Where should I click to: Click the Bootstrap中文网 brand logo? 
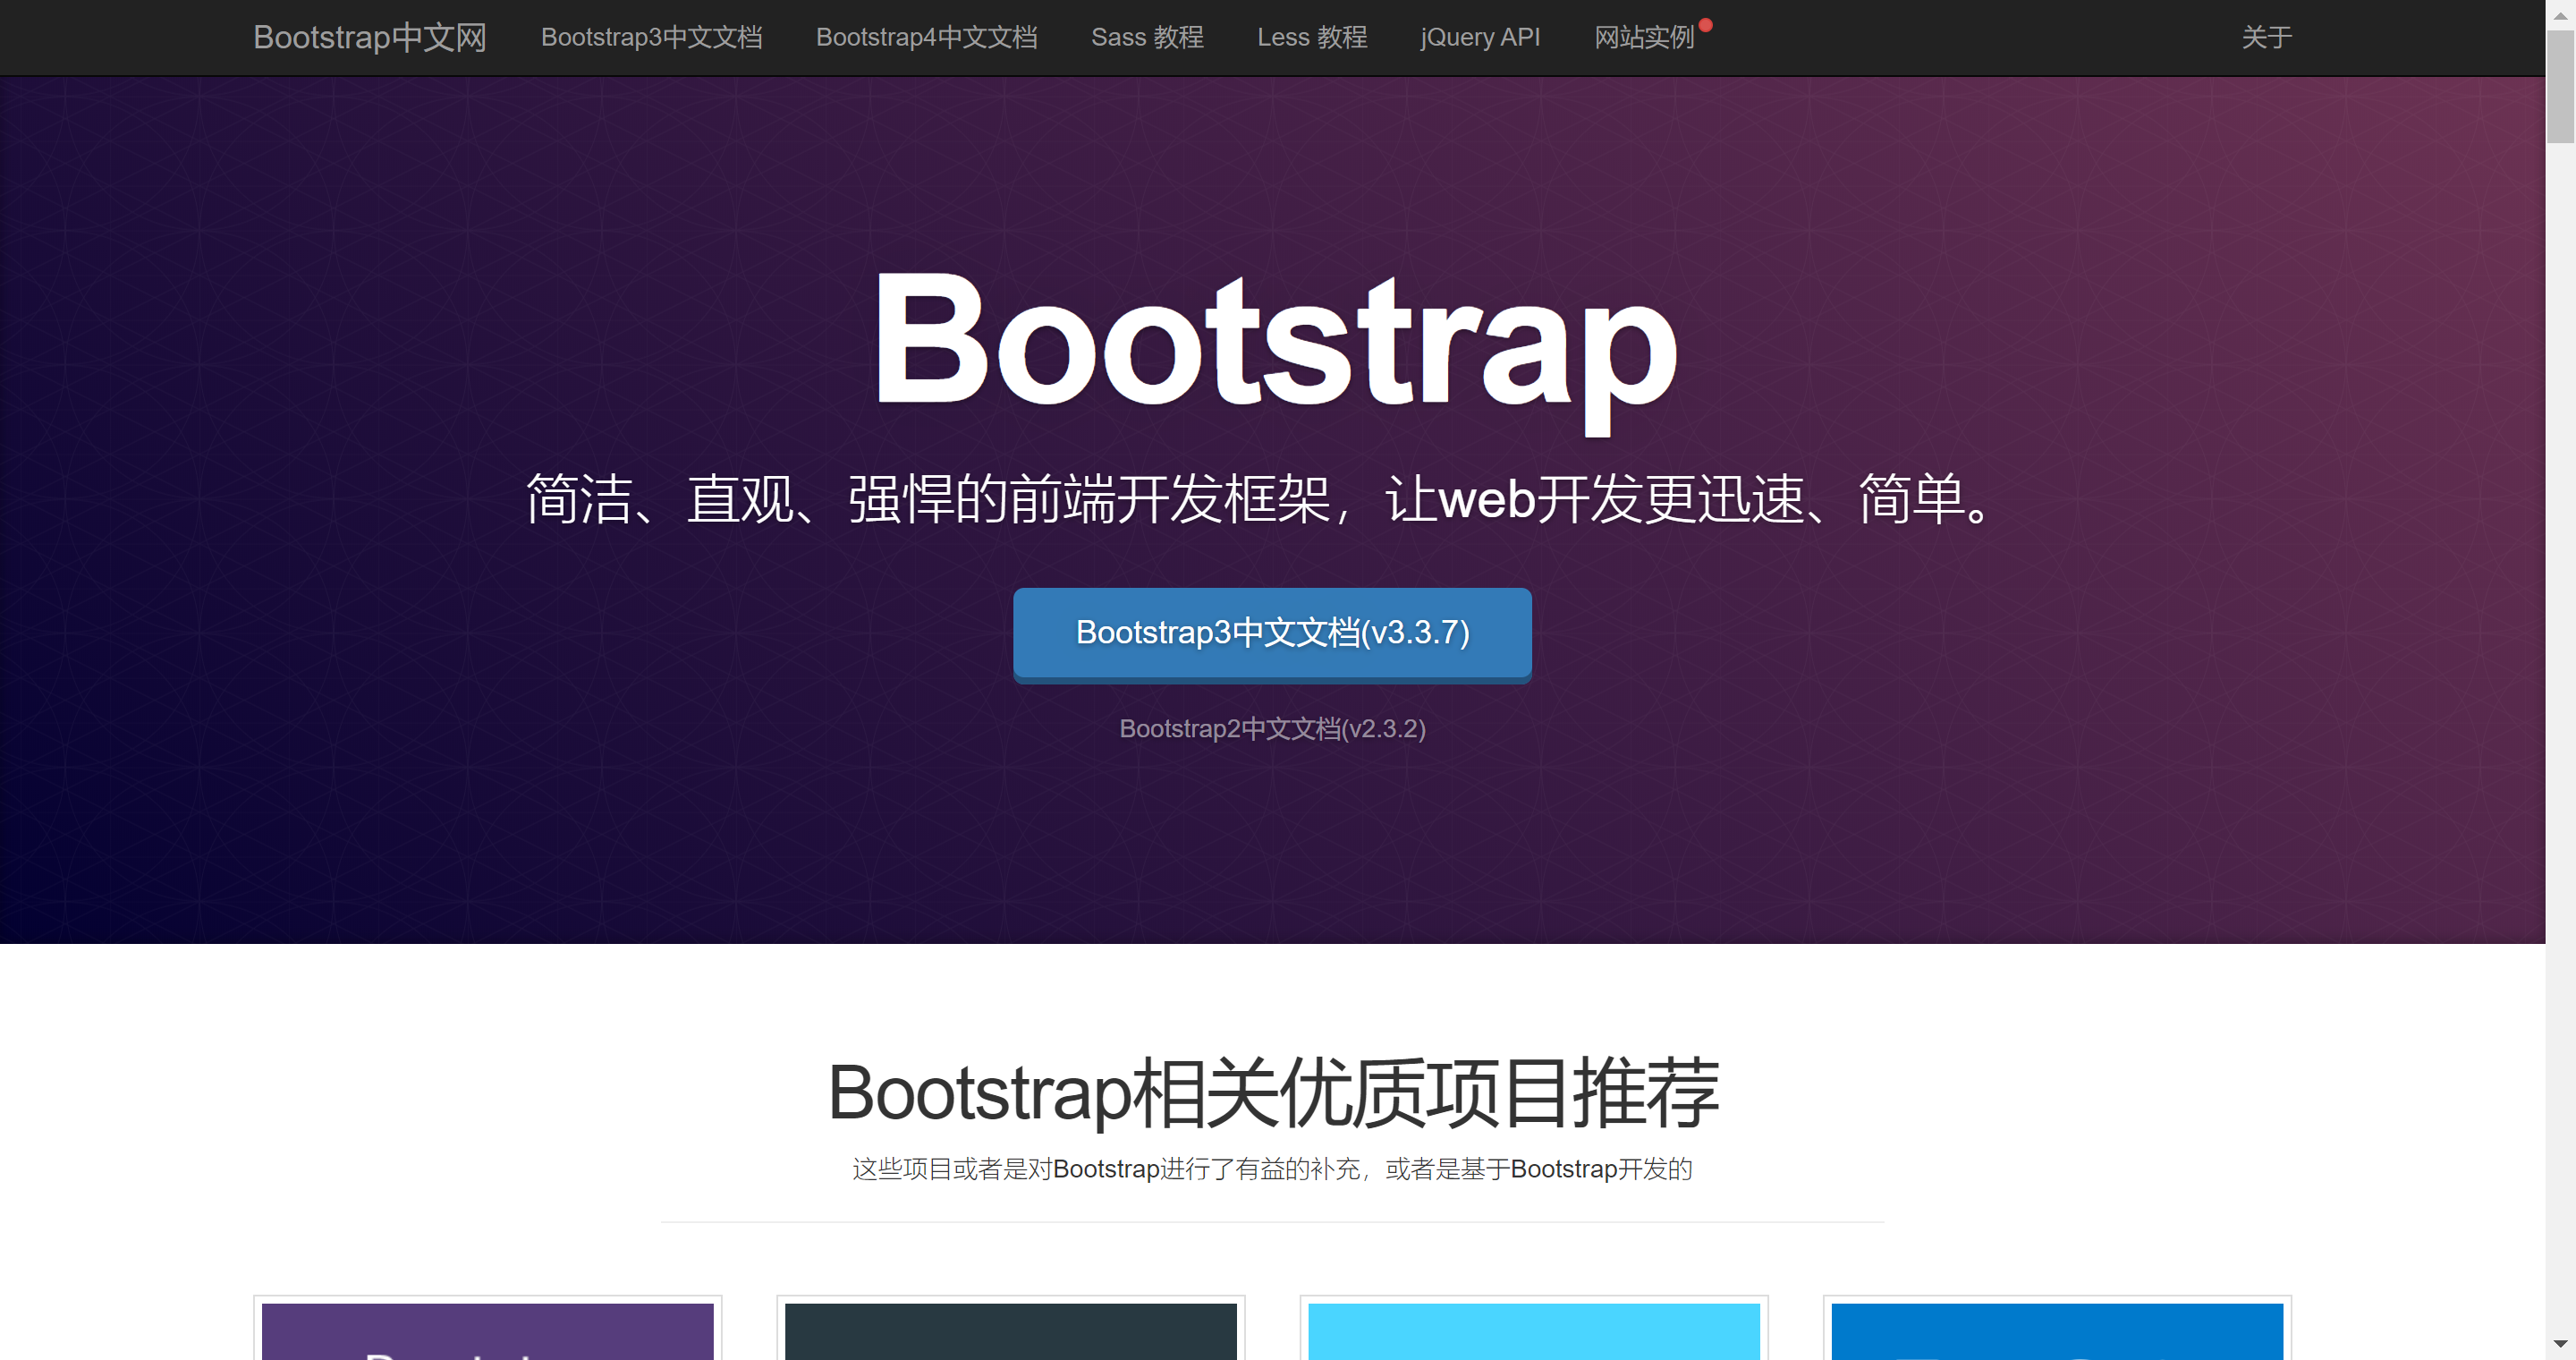click(369, 37)
